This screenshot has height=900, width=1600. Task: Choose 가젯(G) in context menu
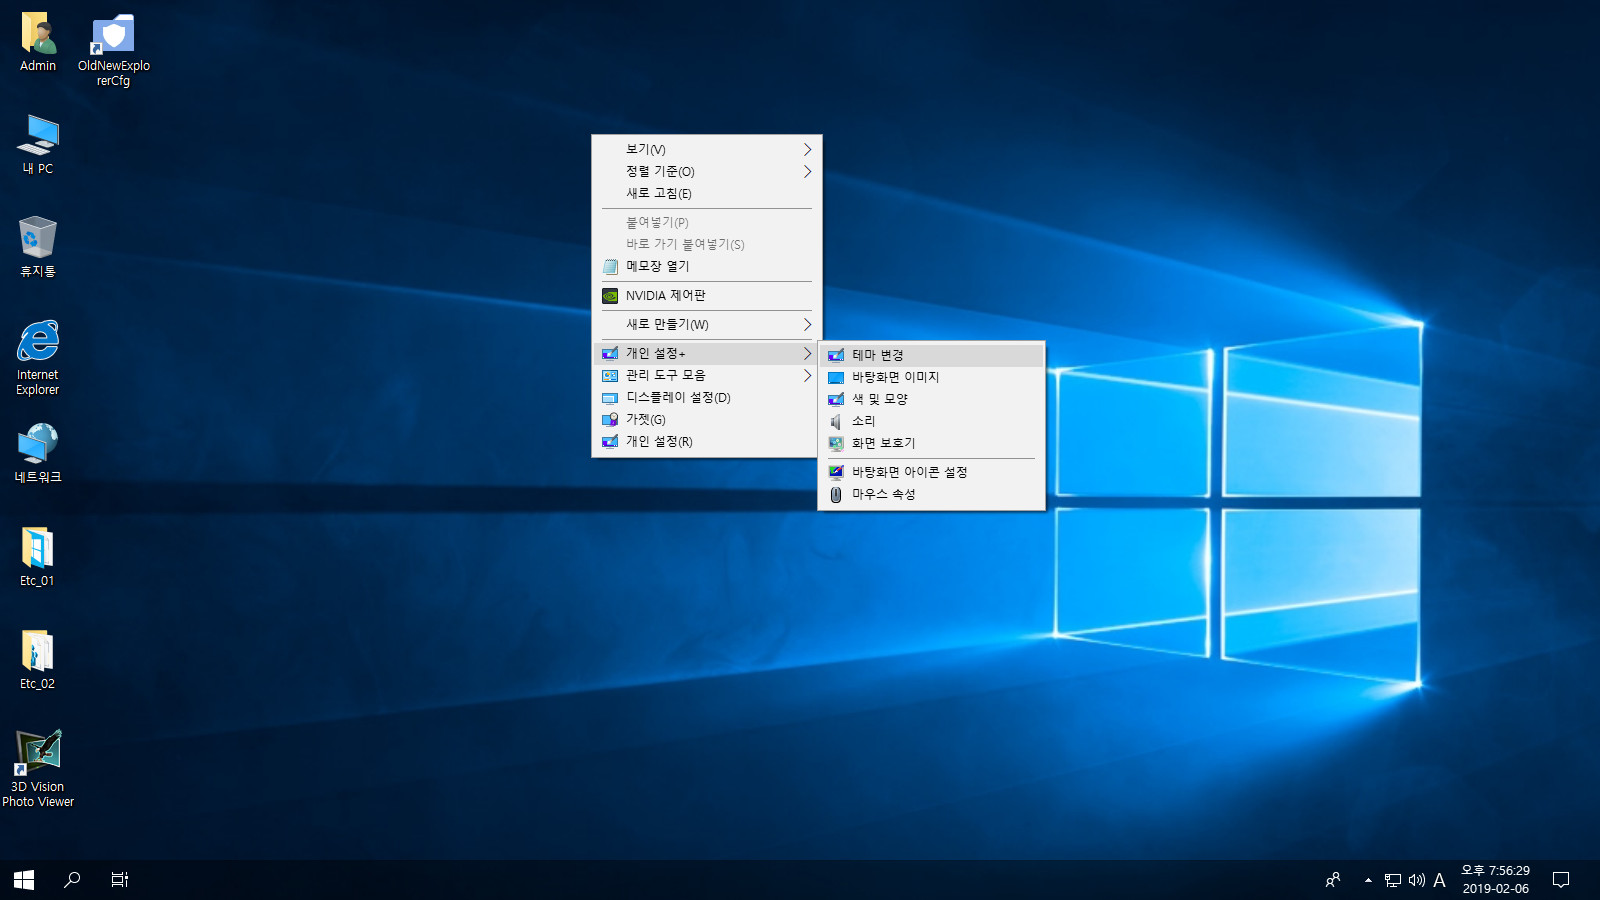click(x=707, y=419)
